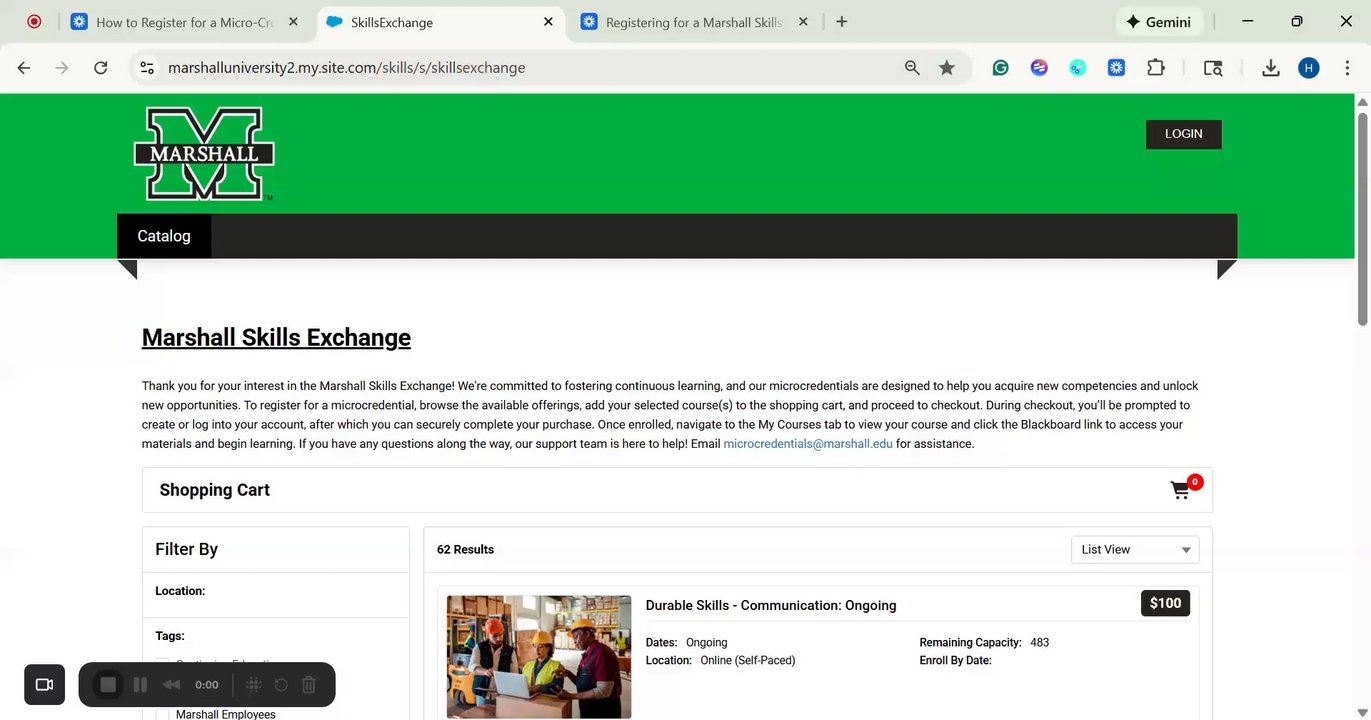Close the 'Registering for a Marshall Skills' tab
The image size is (1371, 720).
[803, 21]
